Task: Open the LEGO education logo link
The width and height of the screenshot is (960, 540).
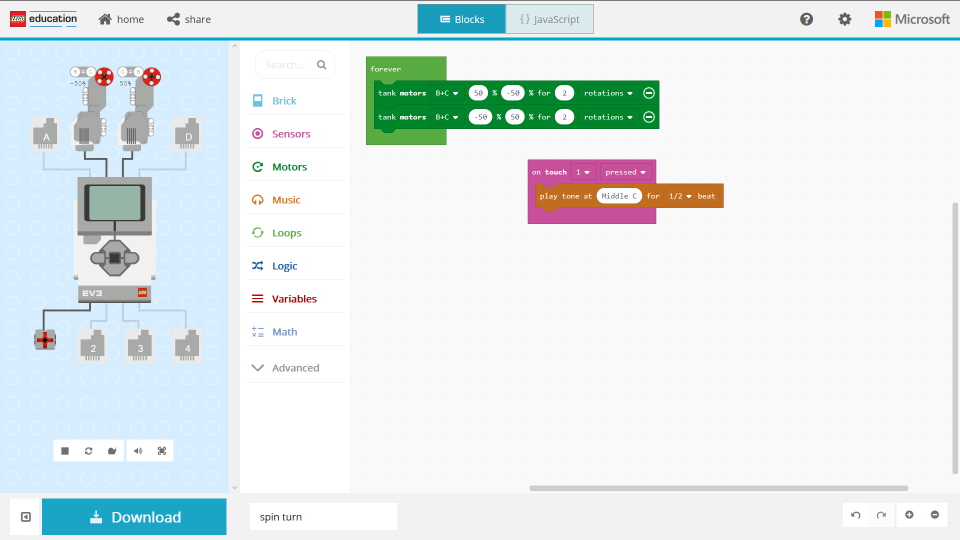Action: (43, 19)
